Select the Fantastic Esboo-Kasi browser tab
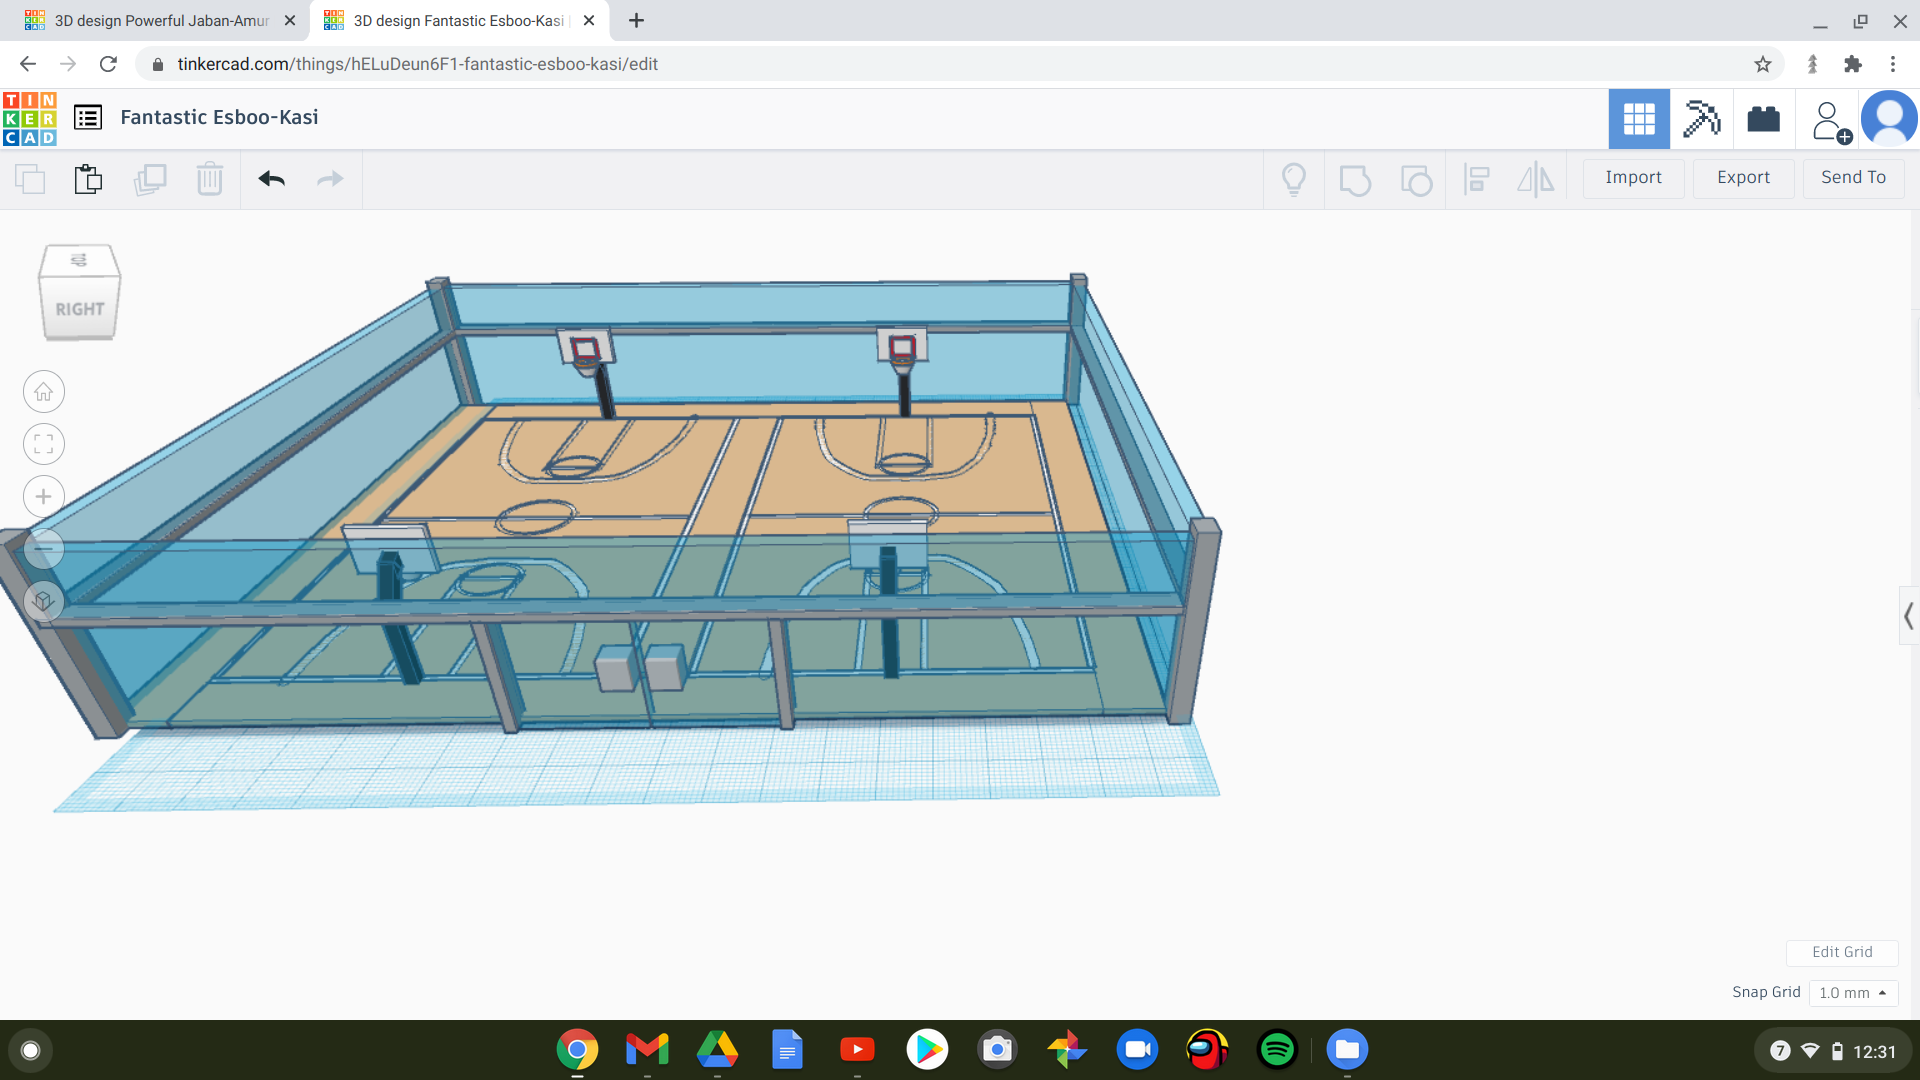 coord(458,21)
